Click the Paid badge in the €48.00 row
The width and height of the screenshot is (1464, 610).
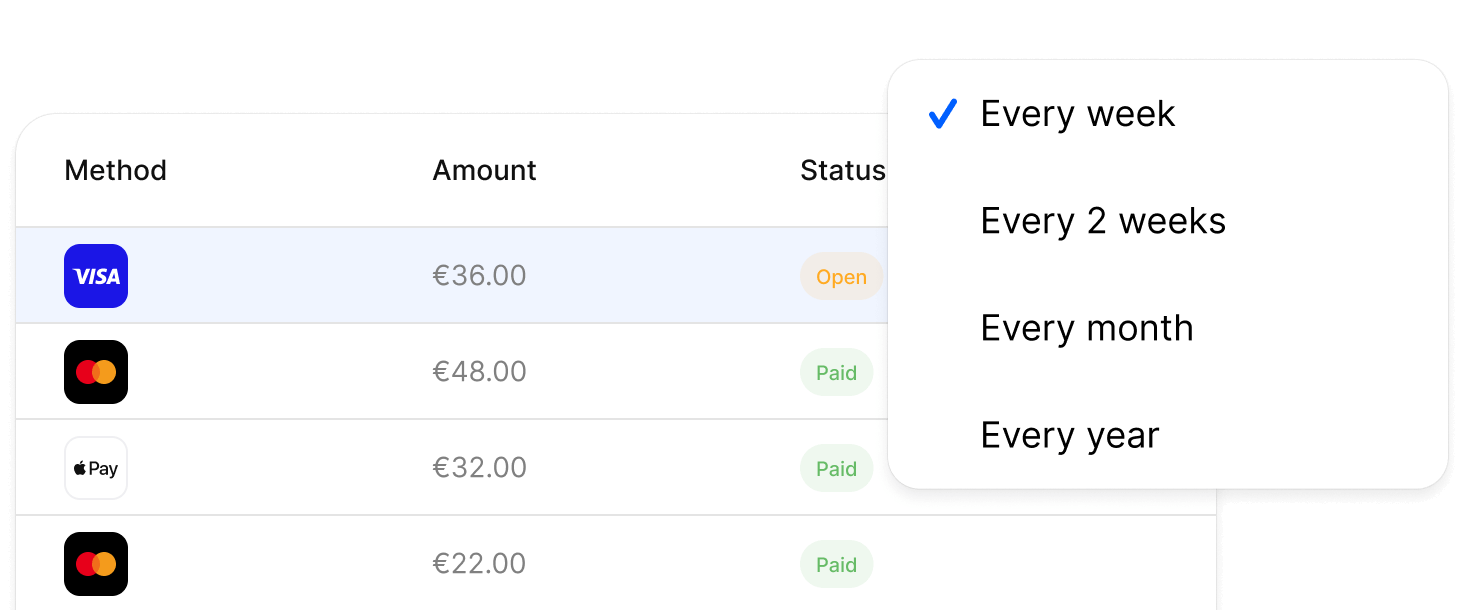click(x=836, y=373)
